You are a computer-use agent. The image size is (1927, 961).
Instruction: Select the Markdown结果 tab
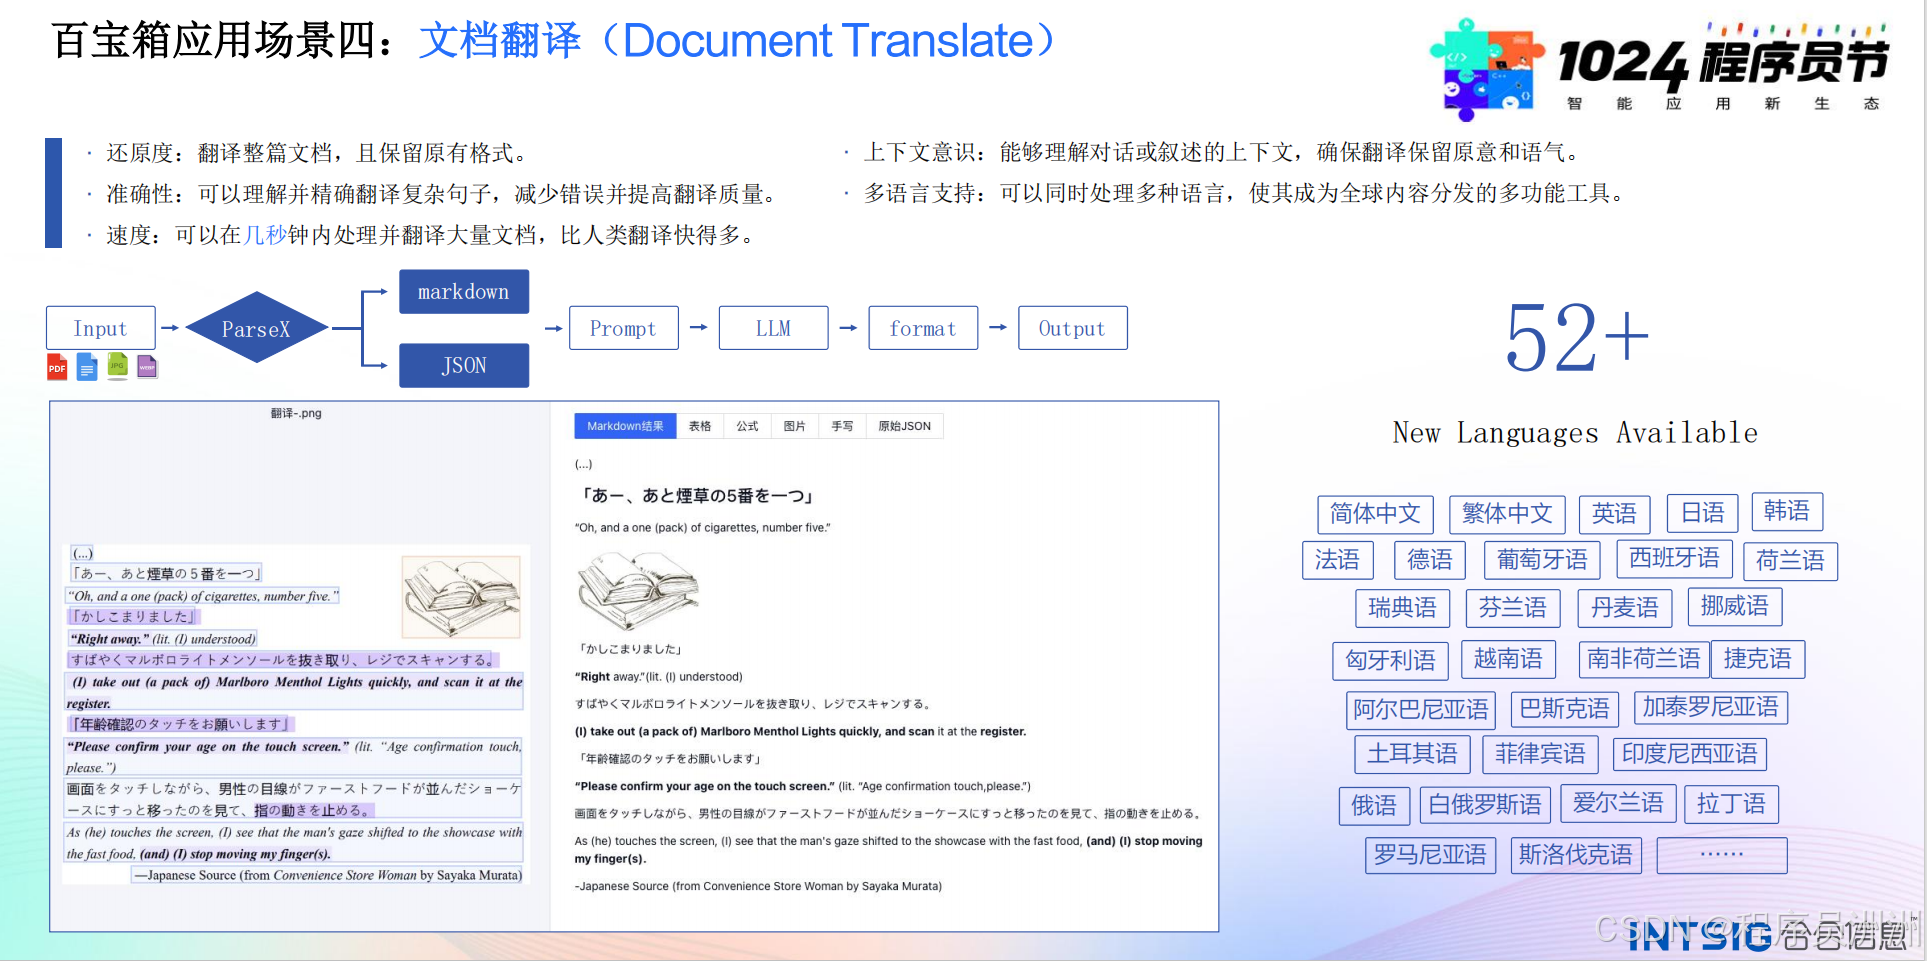click(x=625, y=426)
